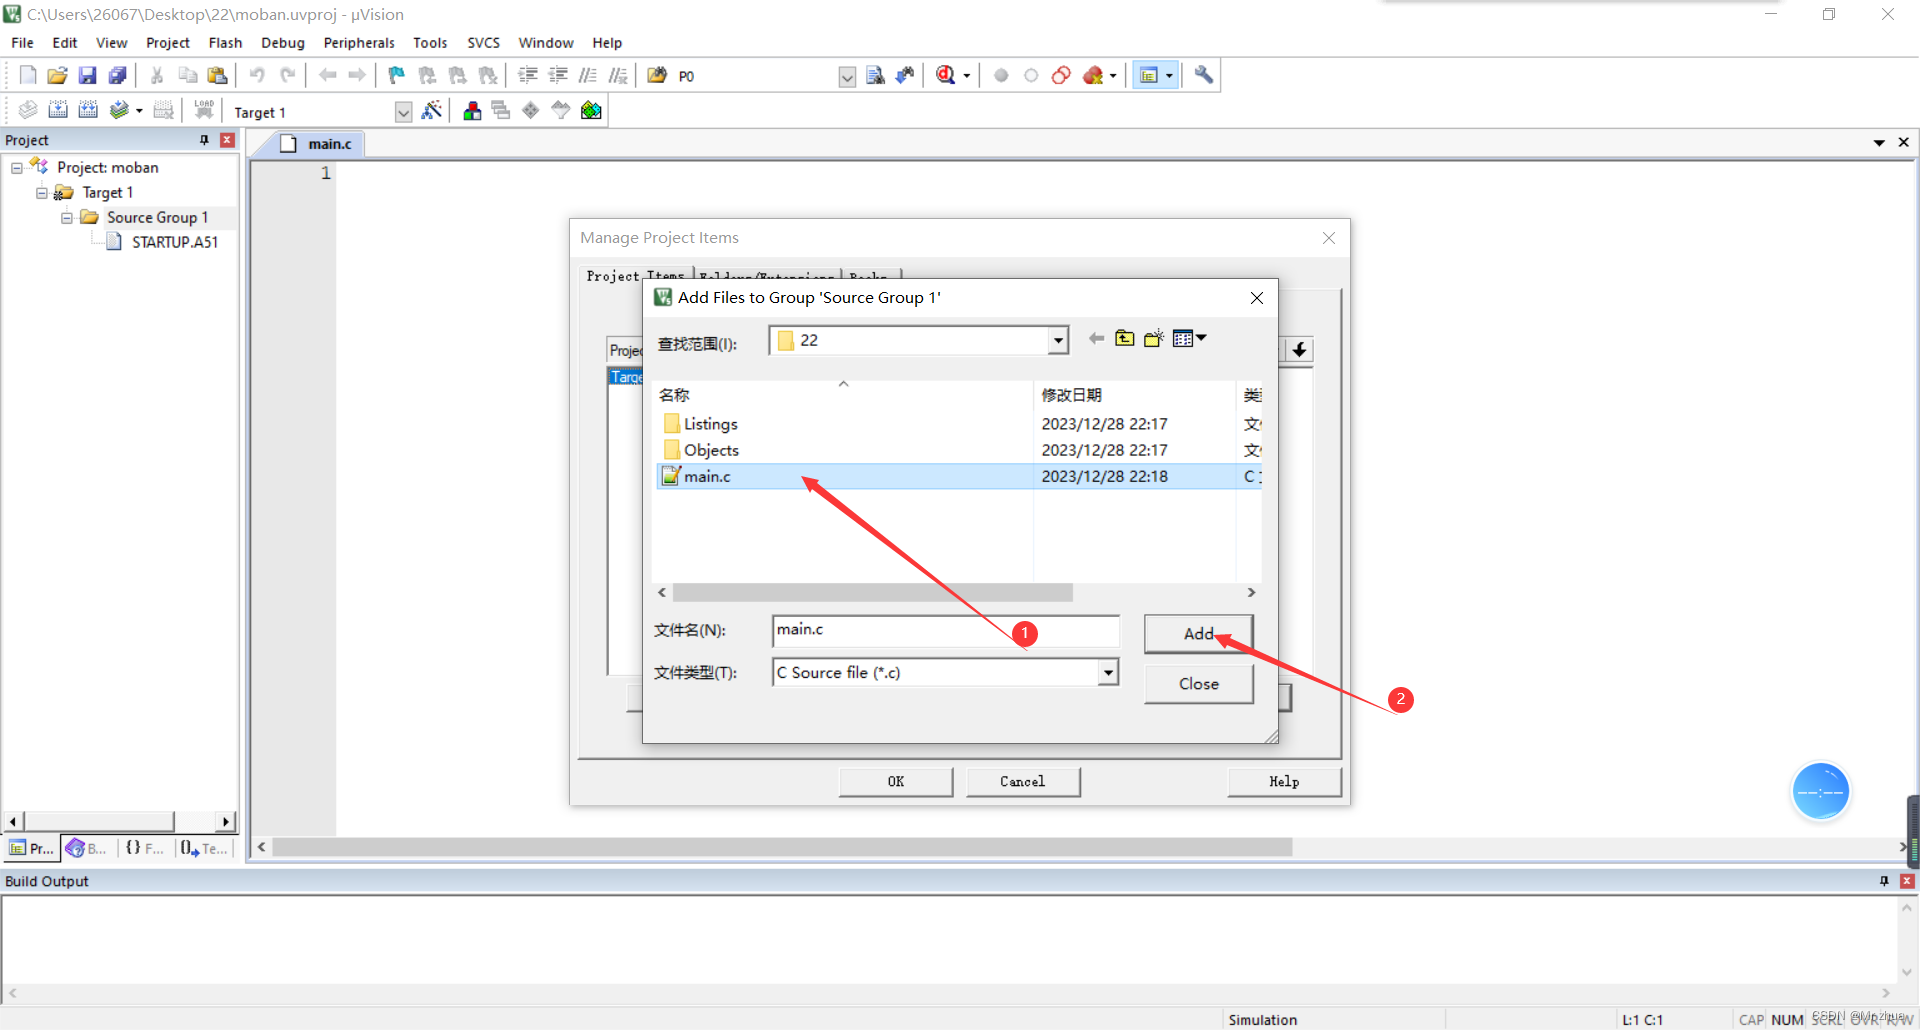Click the file list horizontal scrollbar thumb
The height and width of the screenshot is (1030, 1920).
(872, 592)
